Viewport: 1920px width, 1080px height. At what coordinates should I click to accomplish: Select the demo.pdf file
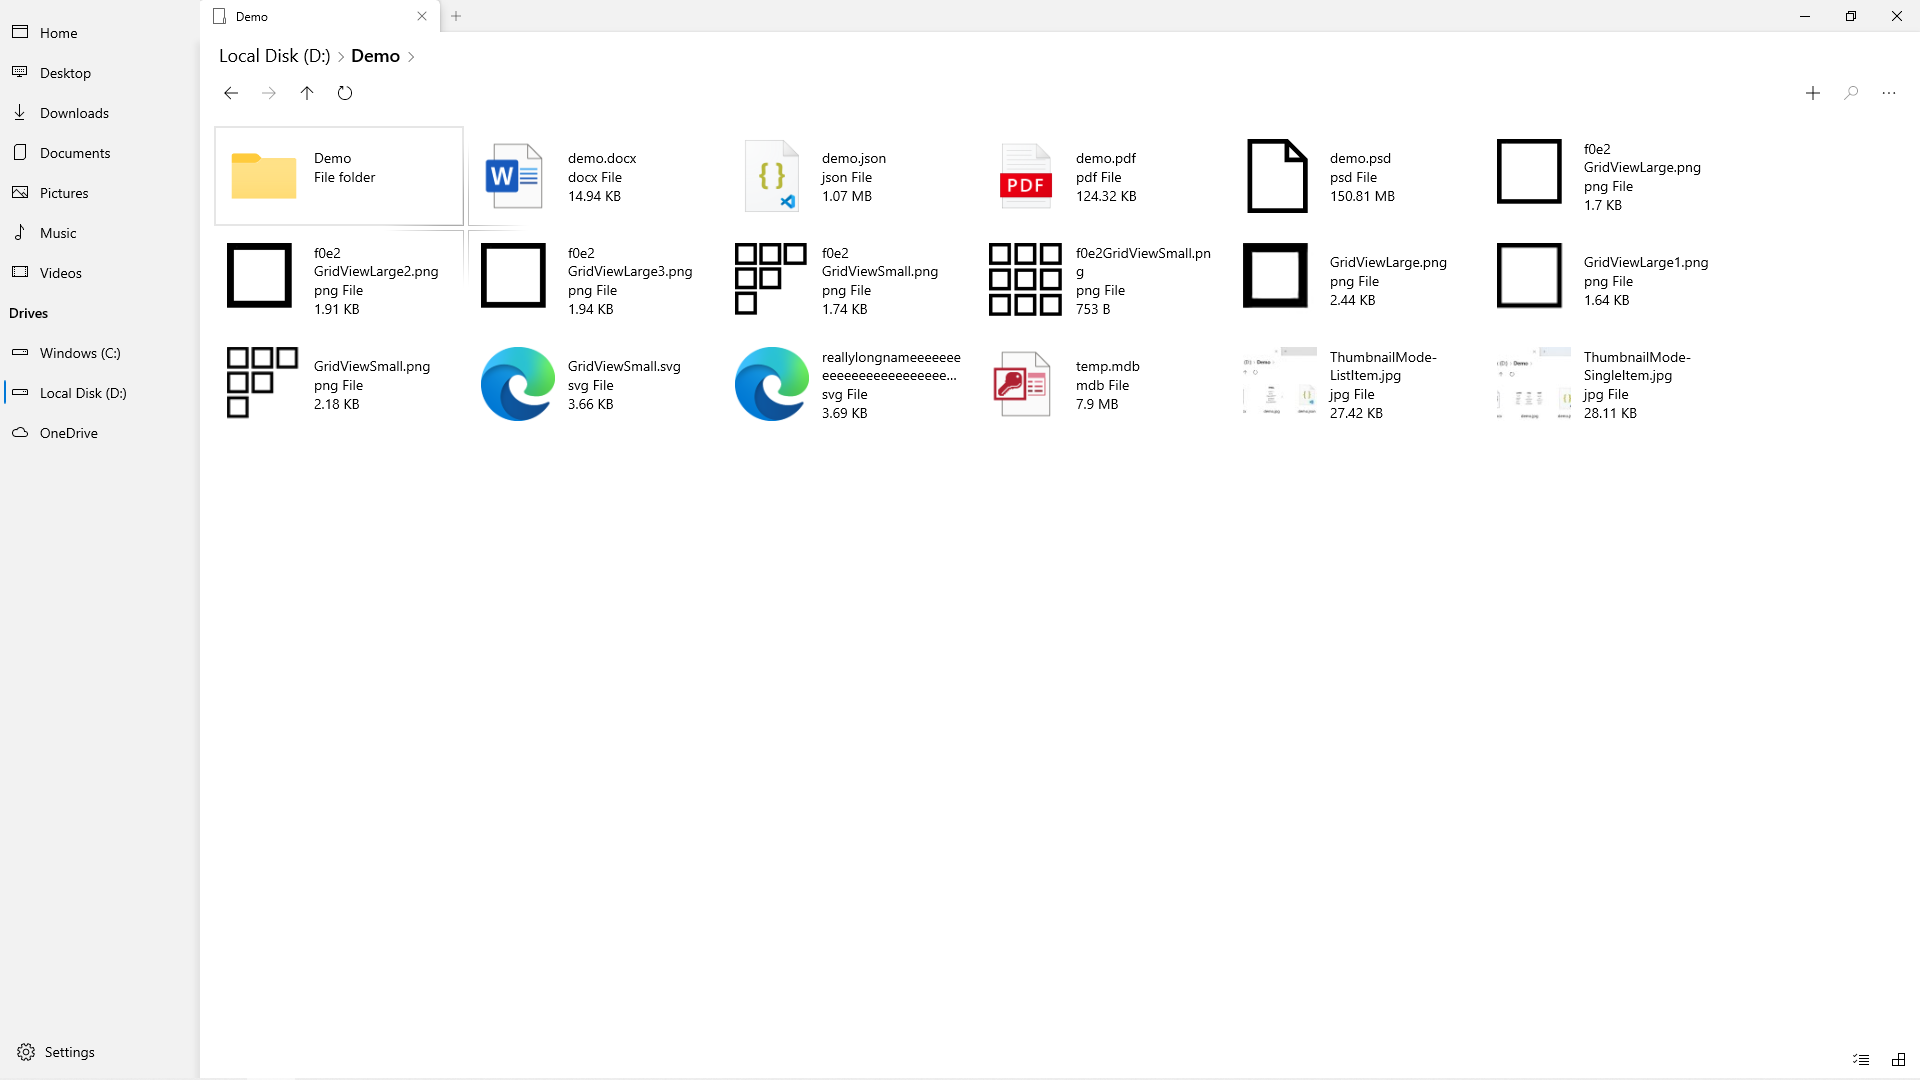[x=1100, y=177]
